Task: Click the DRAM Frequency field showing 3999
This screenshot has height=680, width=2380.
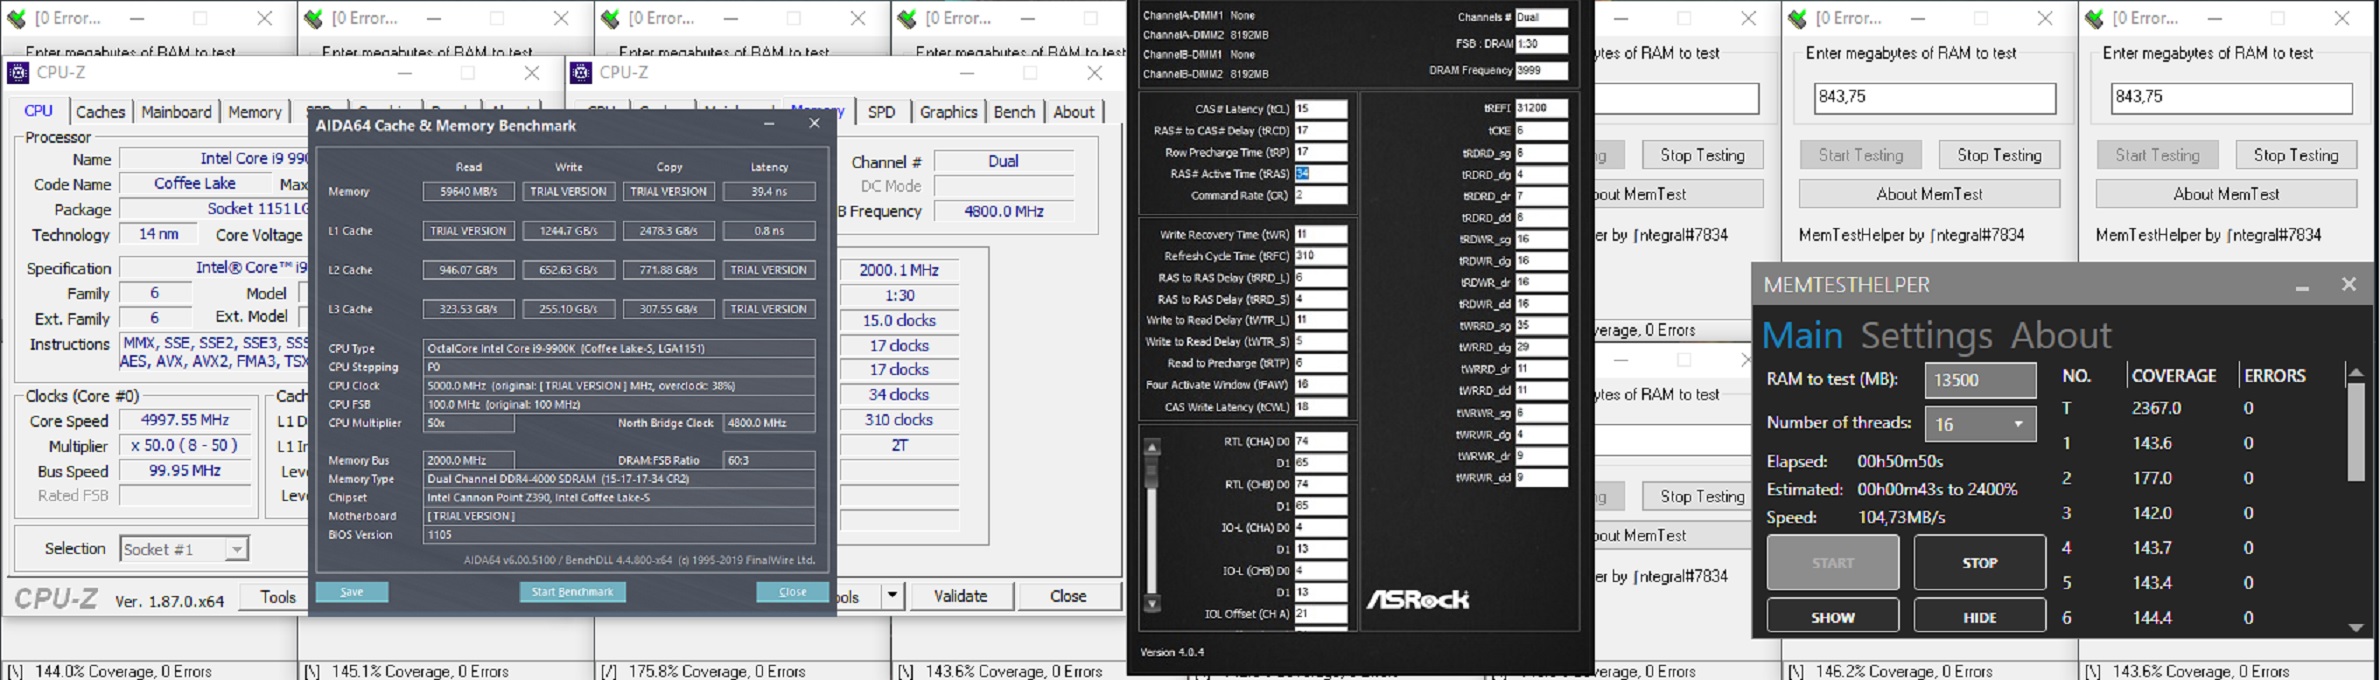Action: tap(1541, 70)
